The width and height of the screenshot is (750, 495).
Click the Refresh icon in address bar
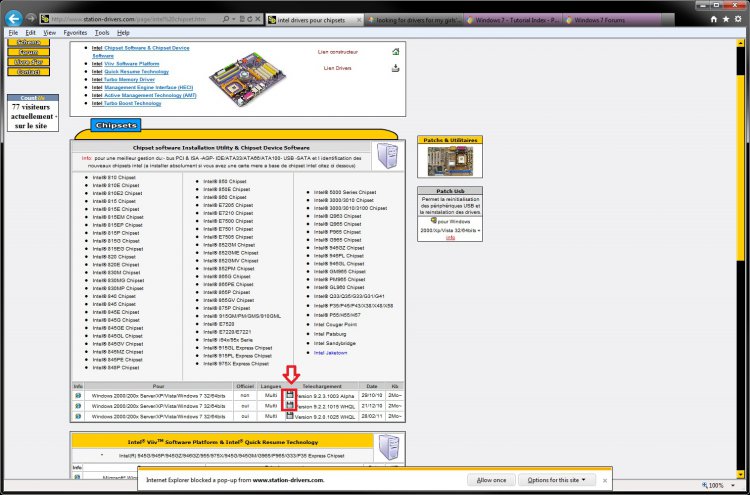pyautogui.click(x=250, y=19)
